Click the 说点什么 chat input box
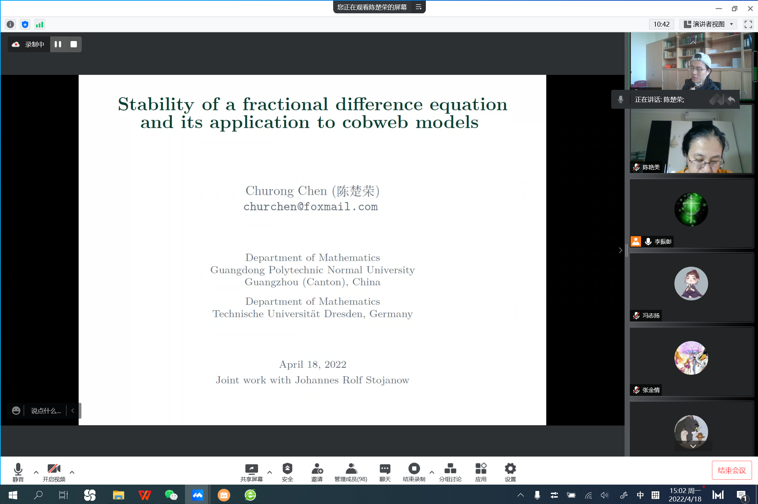The width and height of the screenshot is (758, 504). [x=45, y=410]
